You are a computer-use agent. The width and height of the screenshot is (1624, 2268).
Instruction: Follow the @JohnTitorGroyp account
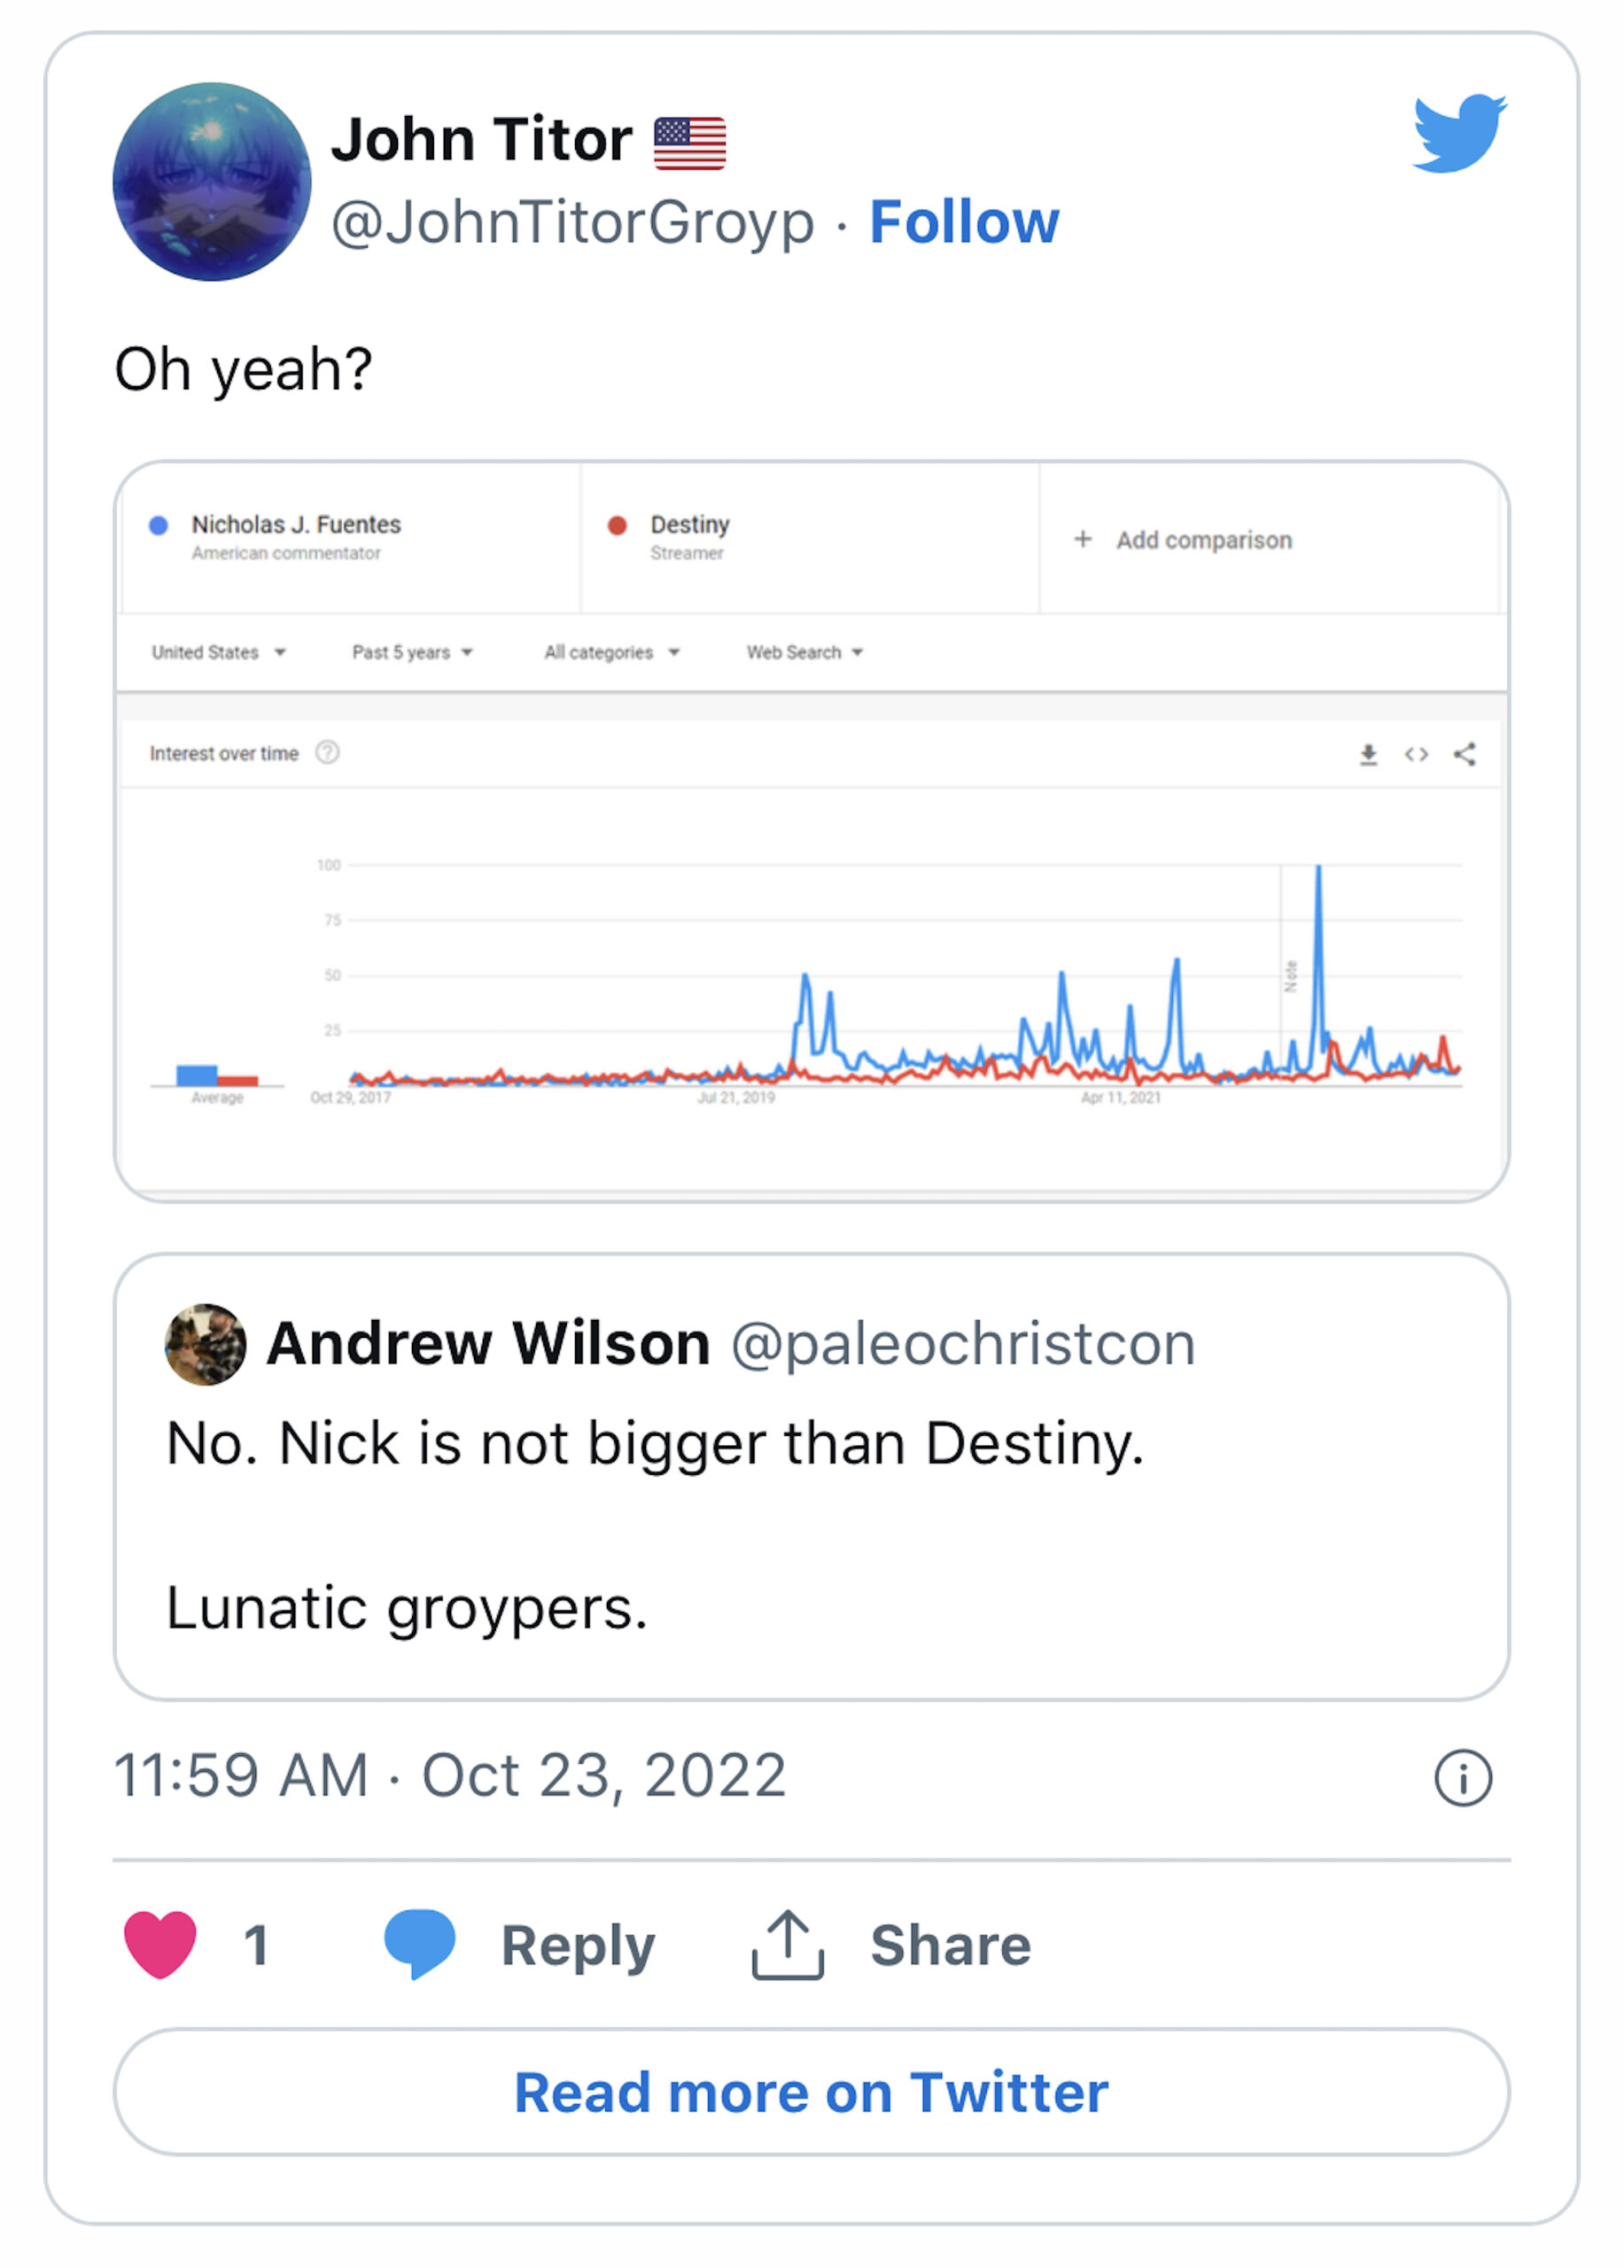click(x=963, y=222)
